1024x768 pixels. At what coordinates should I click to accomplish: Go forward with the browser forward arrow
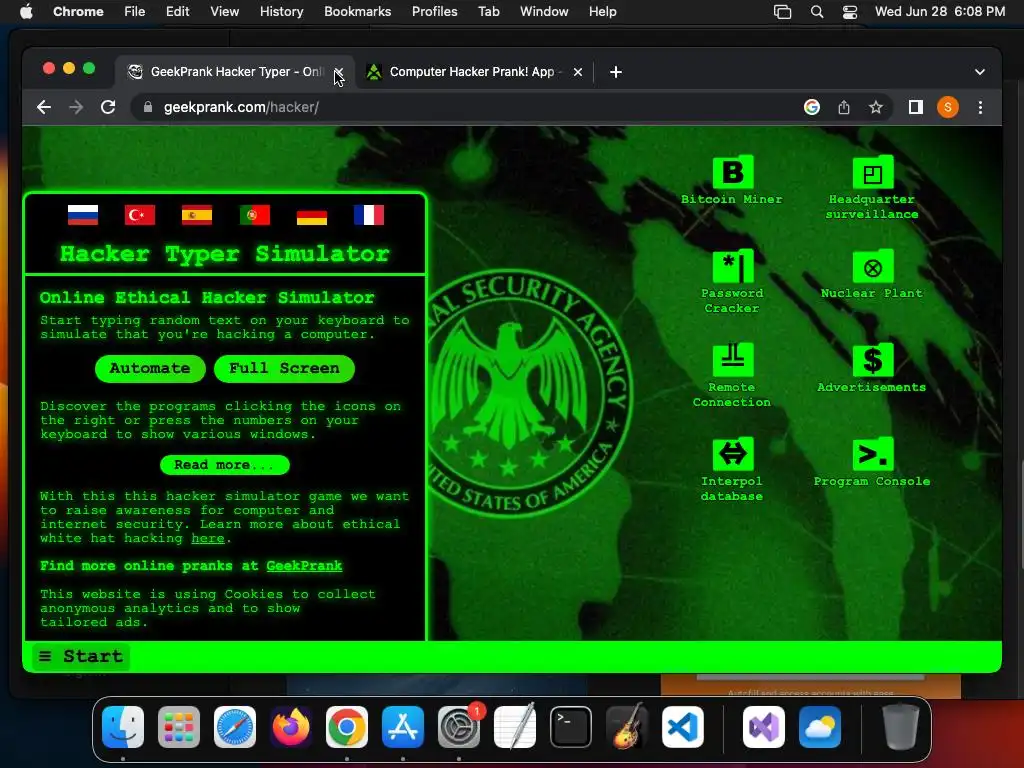[x=76, y=107]
